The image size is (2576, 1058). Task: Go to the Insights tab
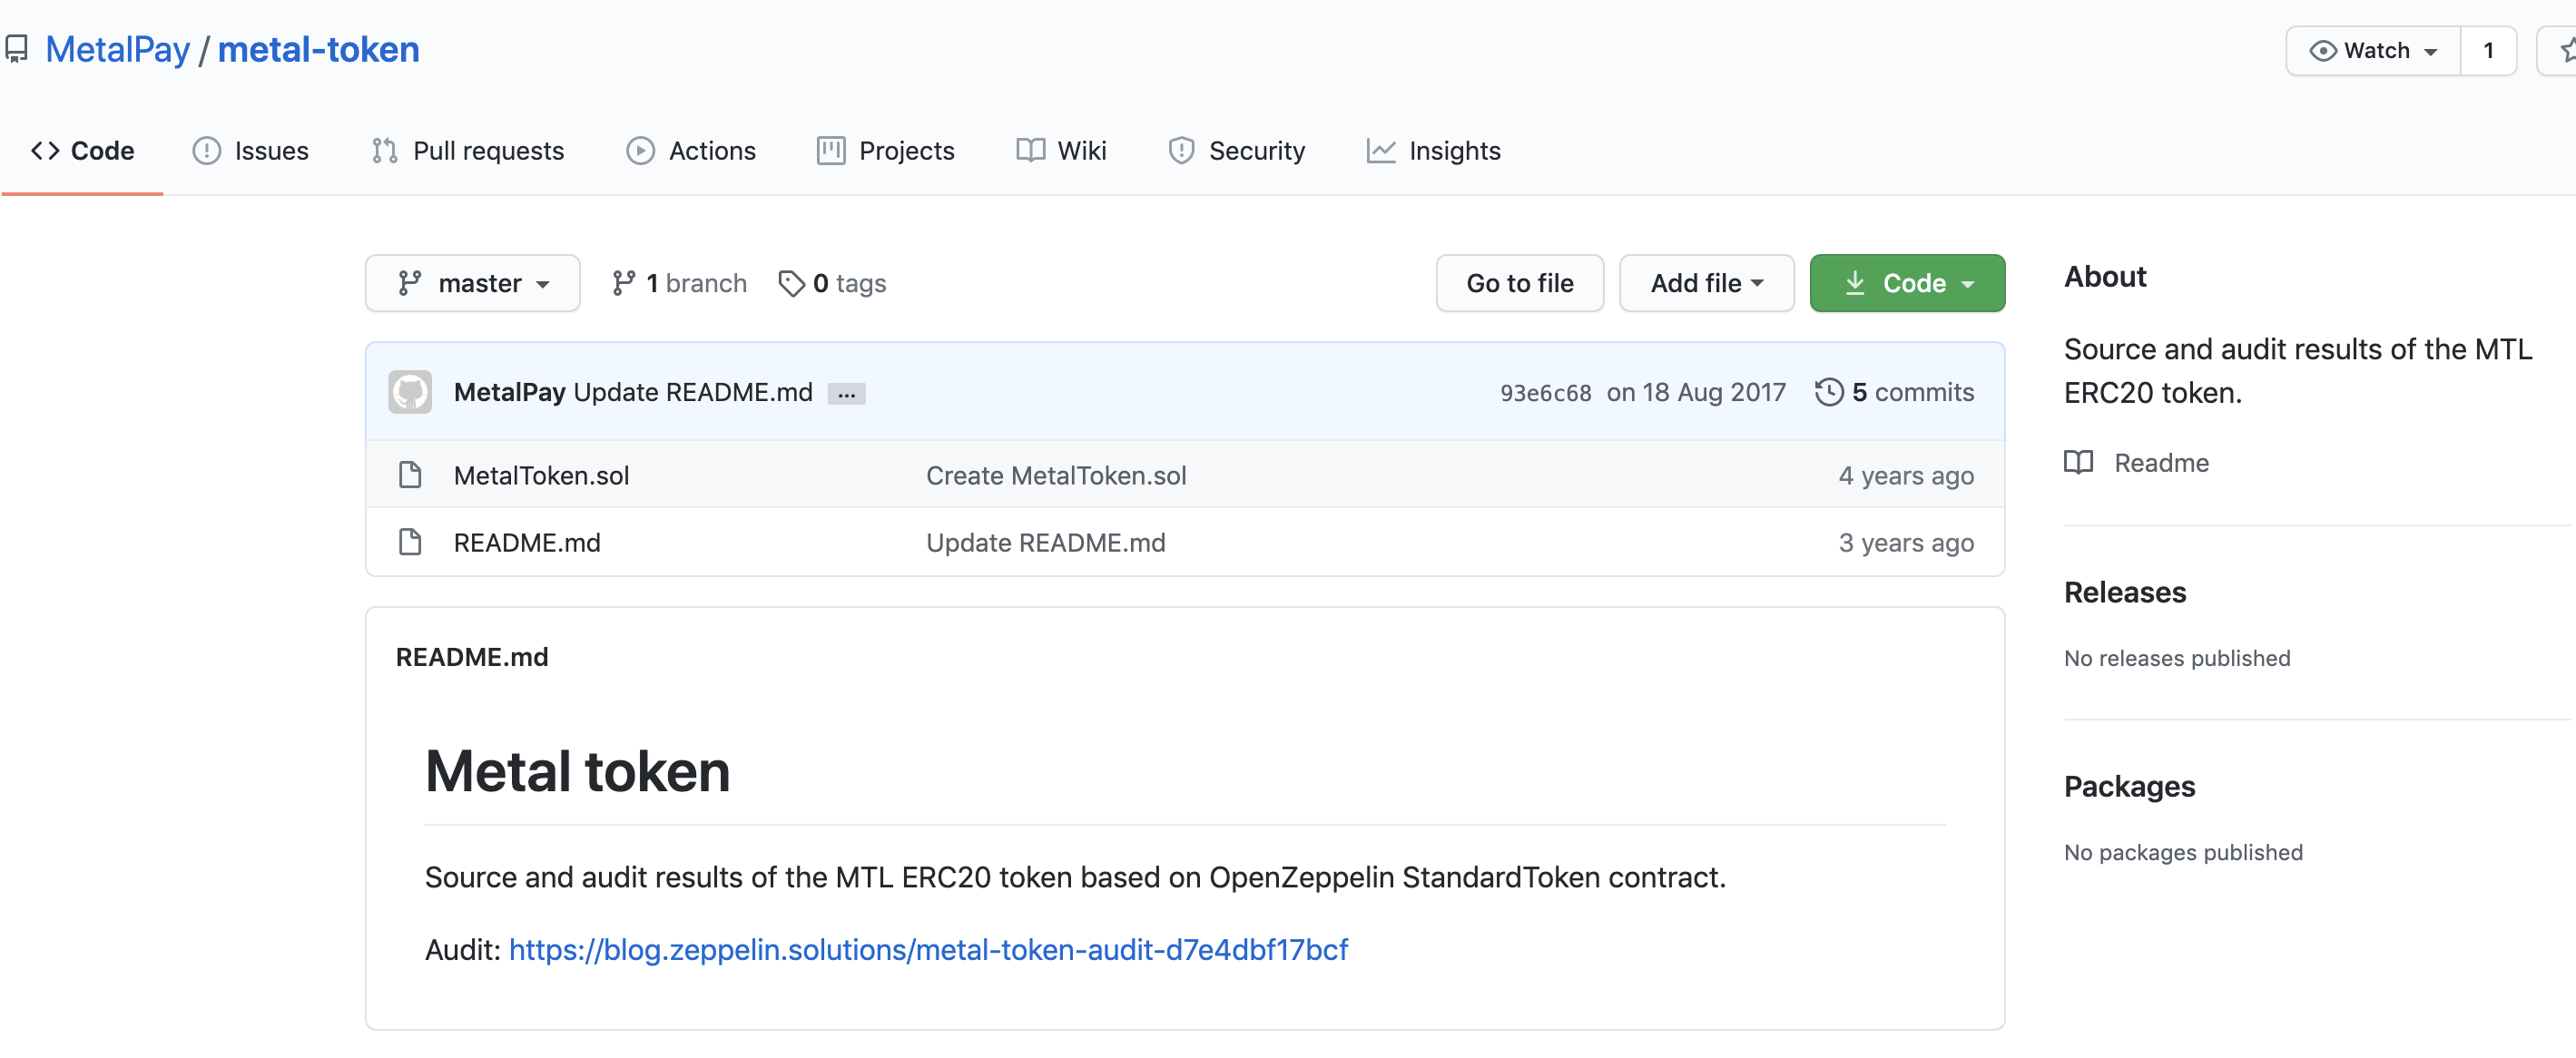pyautogui.click(x=1433, y=151)
